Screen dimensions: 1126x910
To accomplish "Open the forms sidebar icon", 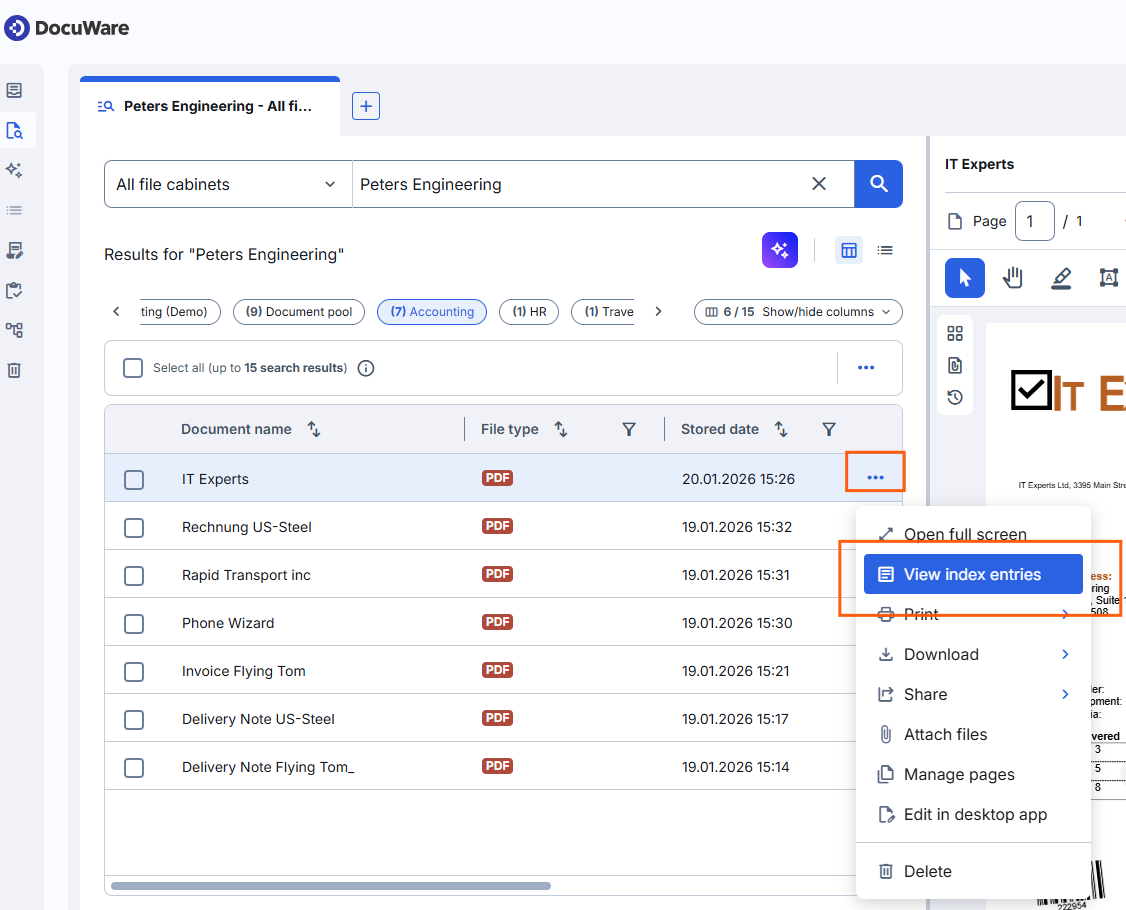I will (14, 250).
